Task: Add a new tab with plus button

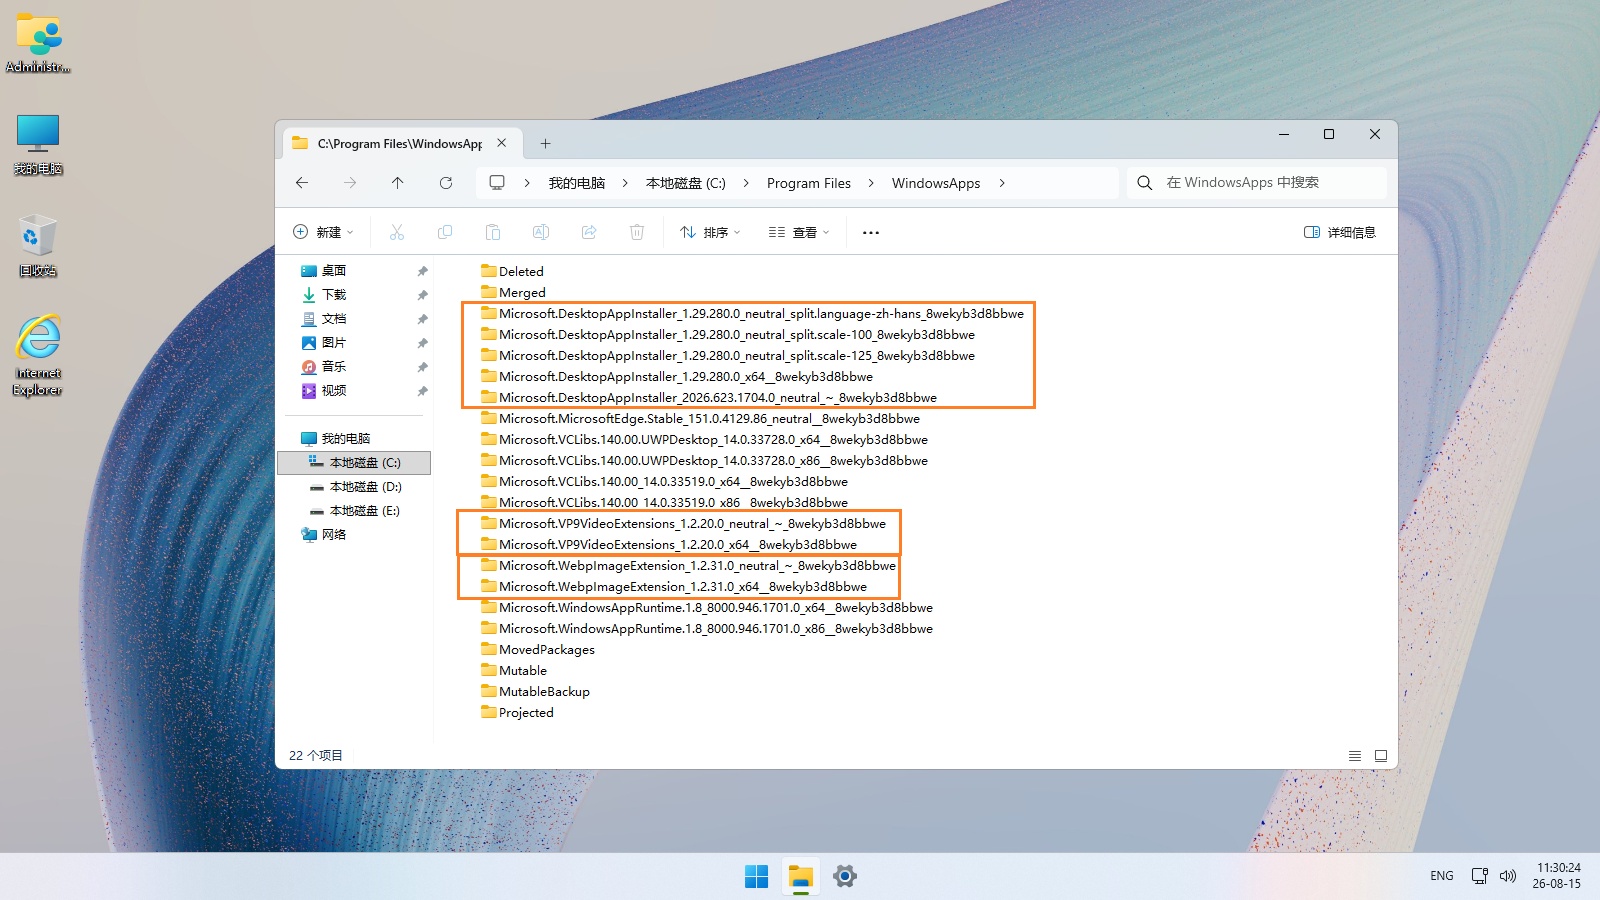Action: [x=545, y=144]
